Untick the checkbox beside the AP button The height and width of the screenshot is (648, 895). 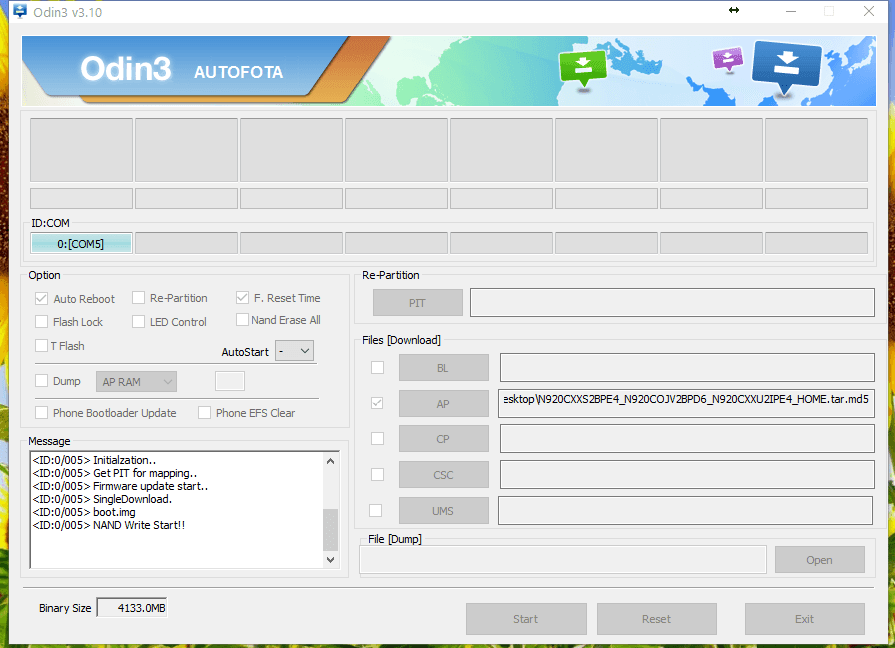click(377, 403)
